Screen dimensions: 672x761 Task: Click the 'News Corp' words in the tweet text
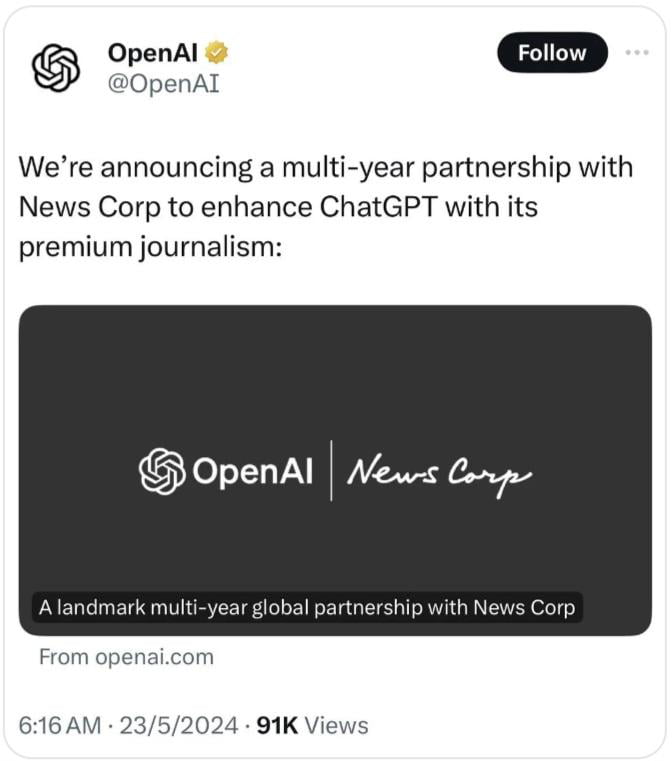click(x=89, y=208)
